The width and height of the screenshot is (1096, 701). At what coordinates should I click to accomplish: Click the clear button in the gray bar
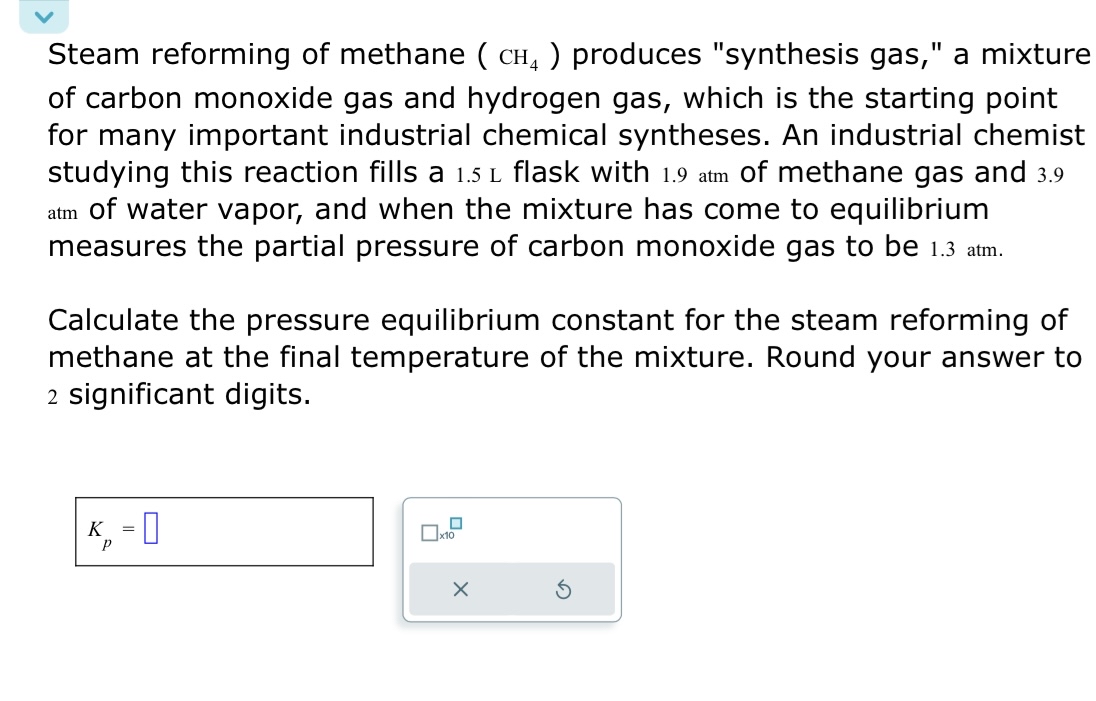pos(460,590)
